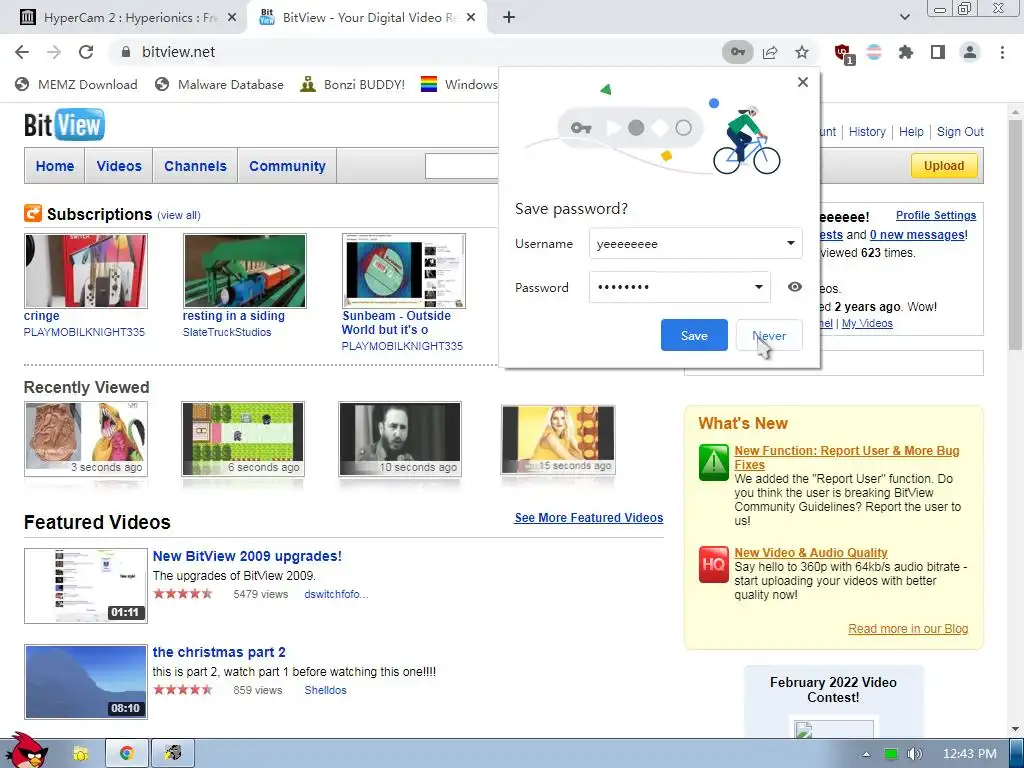Image resolution: width=1024 pixels, height=768 pixels.
Task: Click the site lock icon
Action: 126,52
